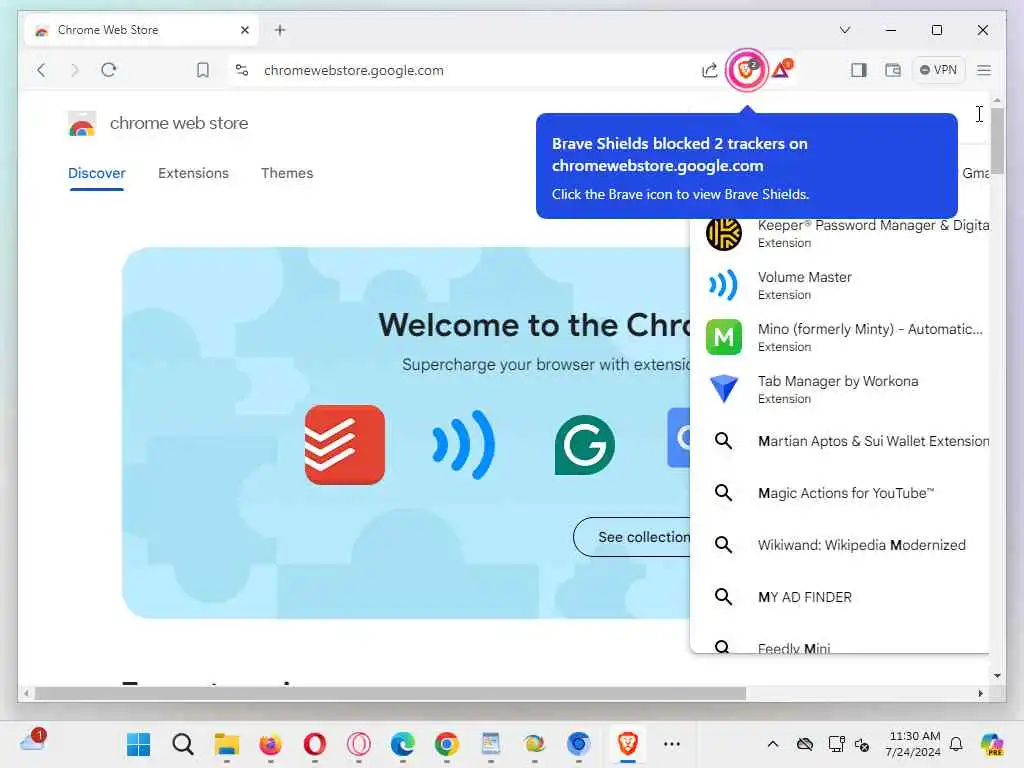Select Keeper Password Manager suggestion
This screenshot has height=768, width=1024.
[840, 233]
